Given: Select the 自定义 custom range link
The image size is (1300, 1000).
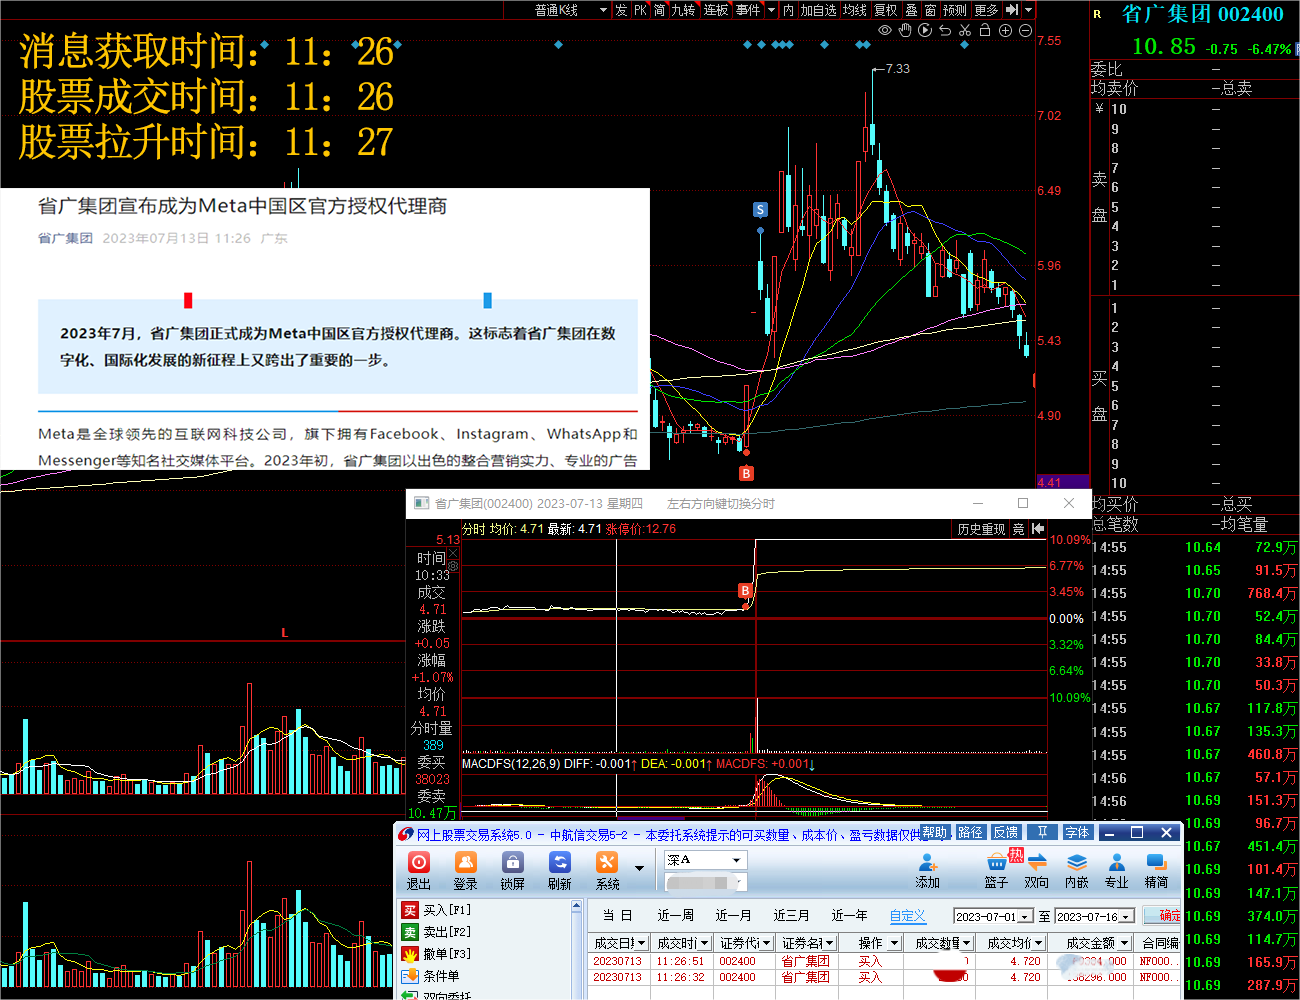Looking at the screenshot, I should (908, 916).
